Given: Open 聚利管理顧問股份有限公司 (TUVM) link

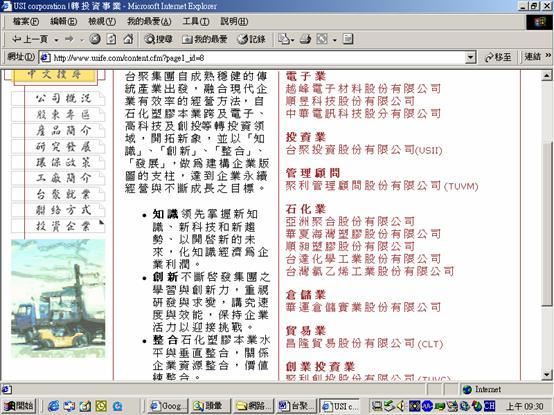Looking at the screenshot, I should 382,186.
